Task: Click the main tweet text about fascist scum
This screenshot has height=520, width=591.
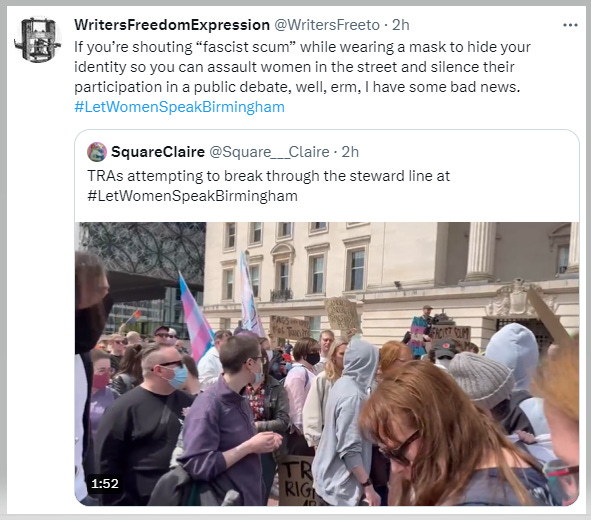Action: coord(302,67)
